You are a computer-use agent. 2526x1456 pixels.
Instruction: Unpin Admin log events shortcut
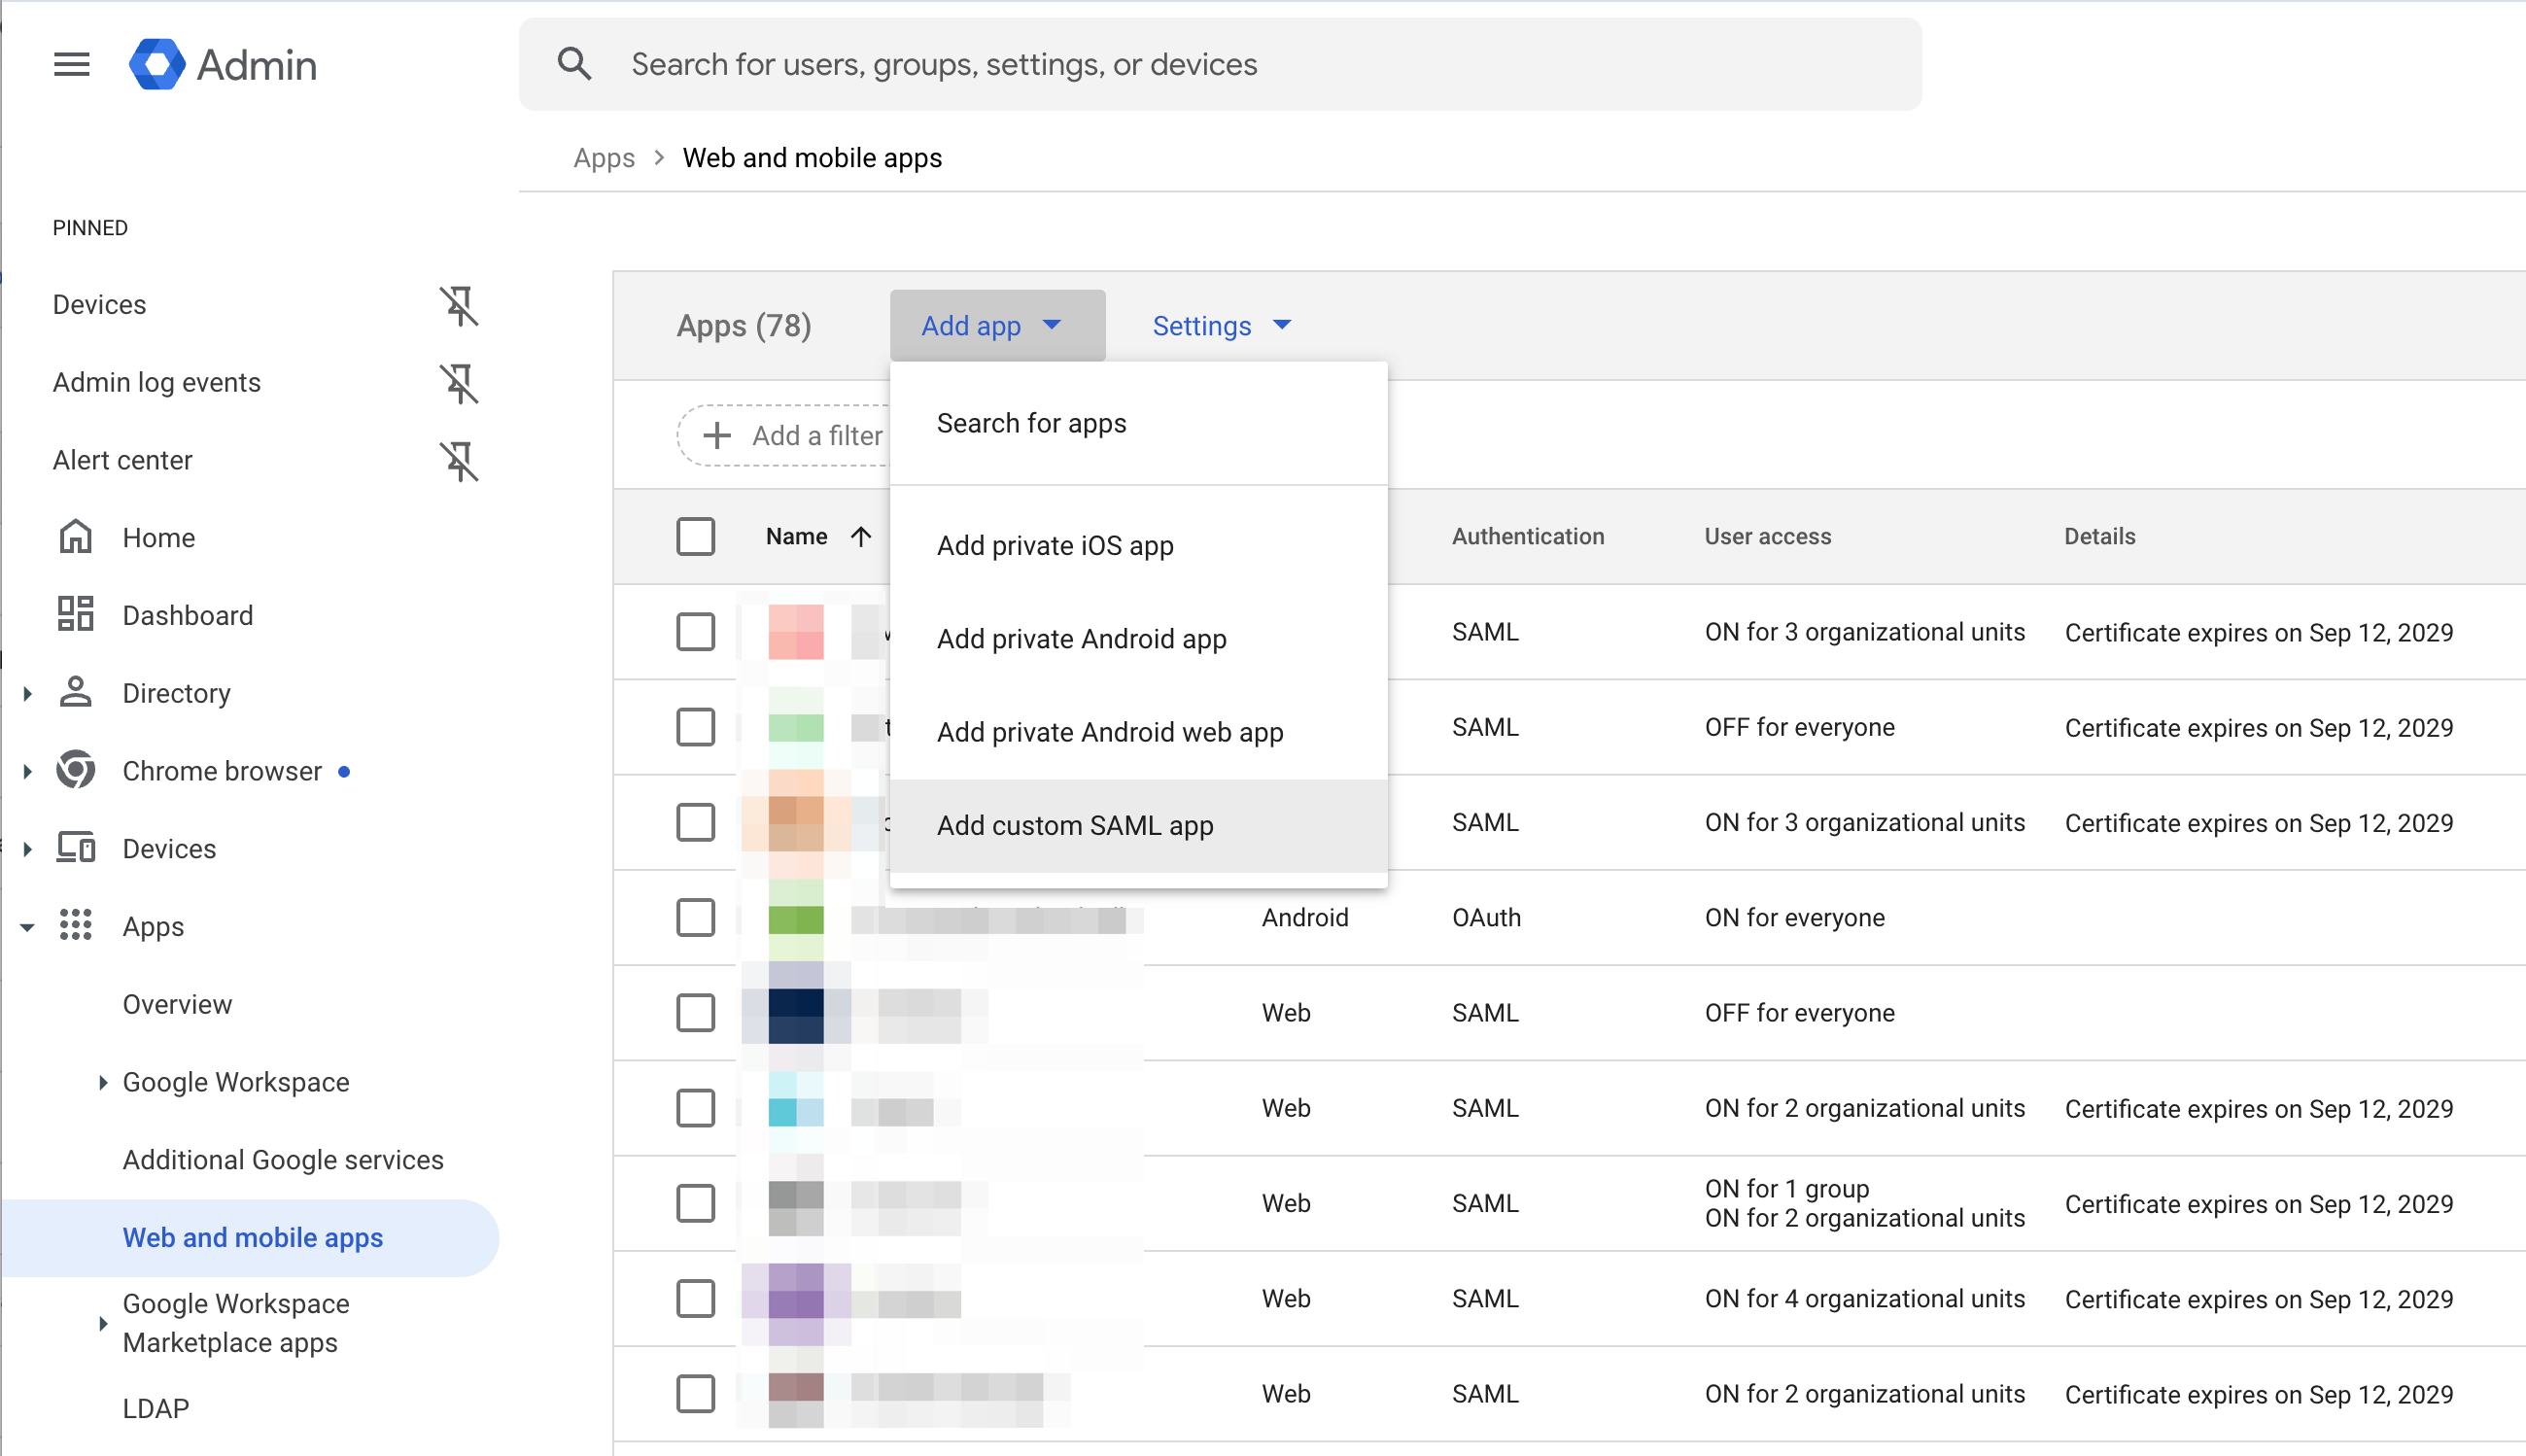pyautogui.click(x=459, y=383)
